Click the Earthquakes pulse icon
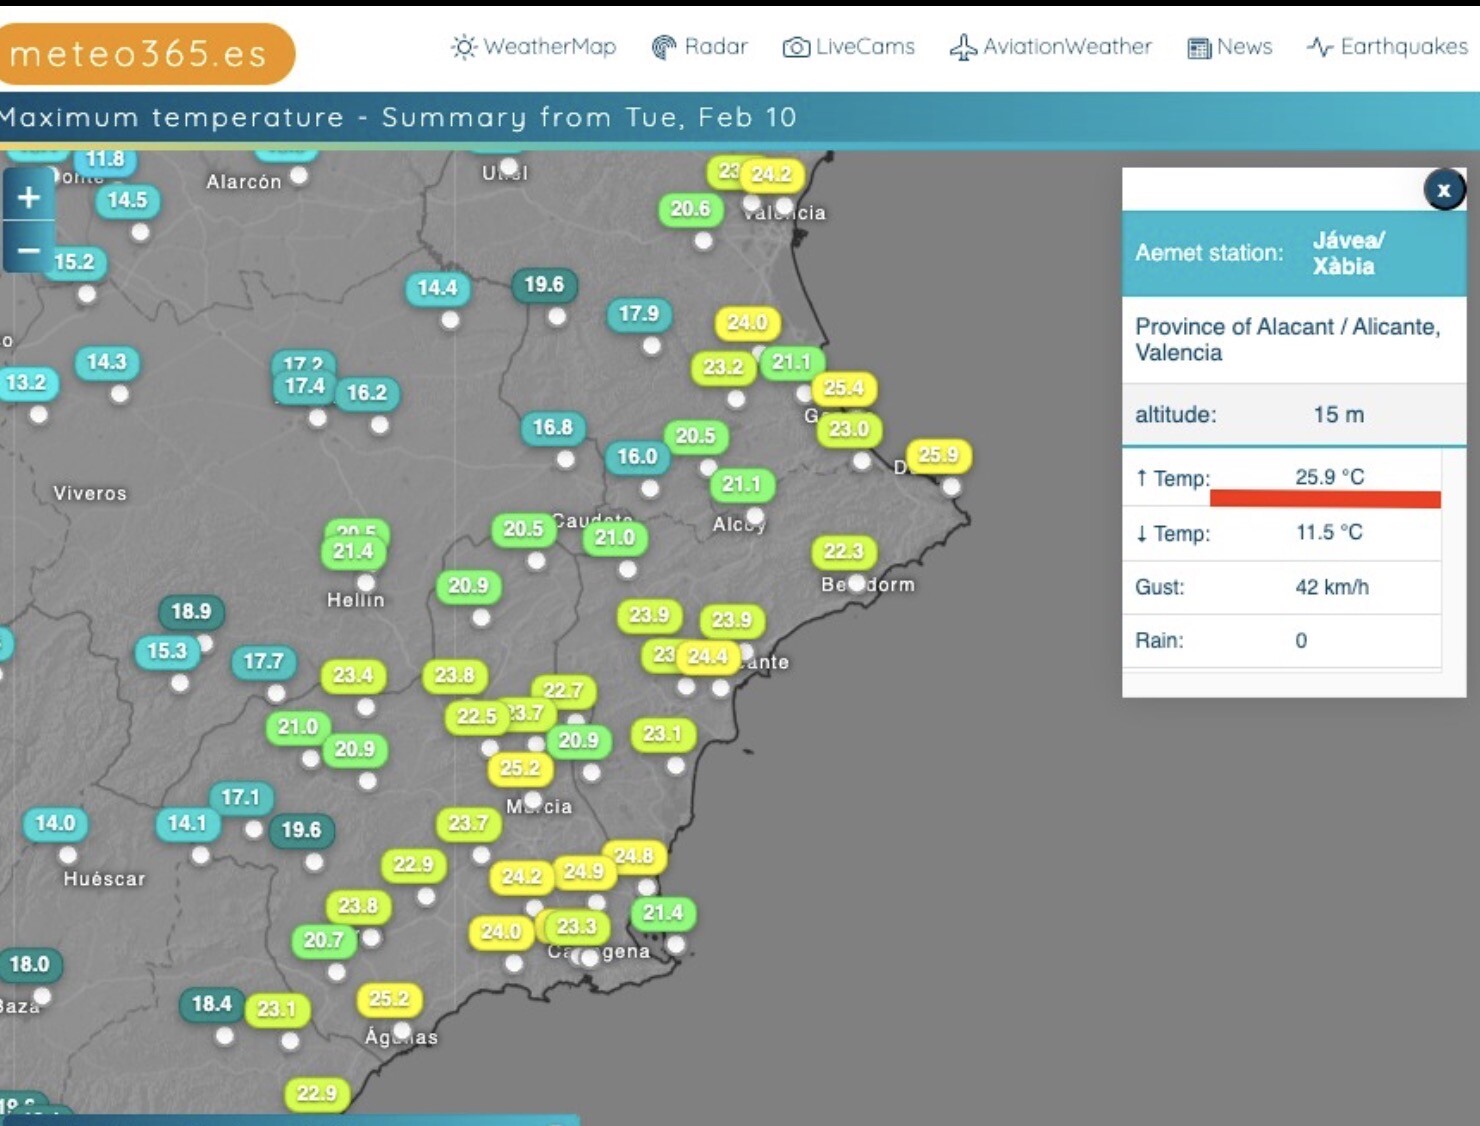Image resolution: width=1480 pixels, height=1126 pixels. pyautogui.click(x=1319, y=47)
